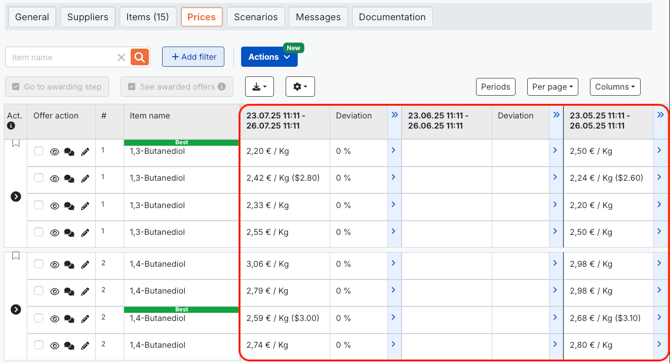
Task: Click the info icon under Act. header
Action: (x=11, y=126)
